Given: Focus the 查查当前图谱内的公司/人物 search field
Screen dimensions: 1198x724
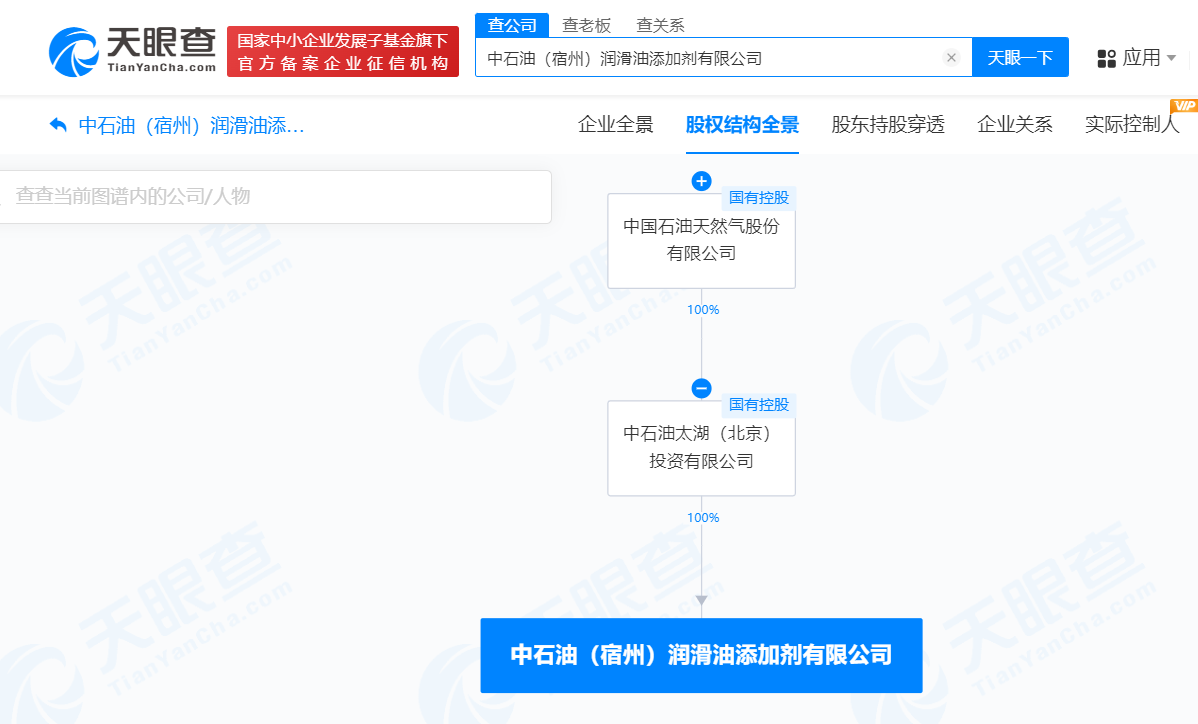Looking at the screenshot, I should pyautogui.click(x=275, y=197).
